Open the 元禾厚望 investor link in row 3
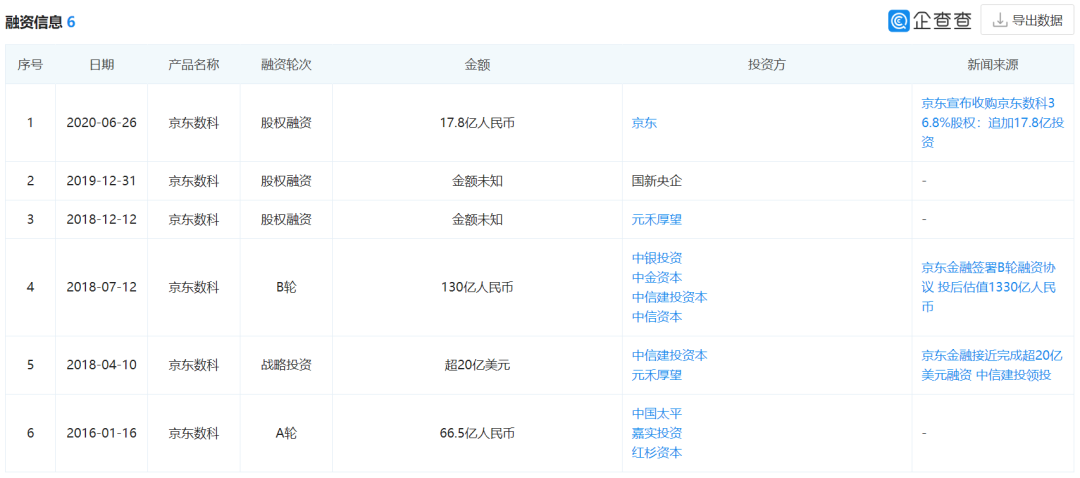Screen dimensions: 1080x478 tap(657, 220)
